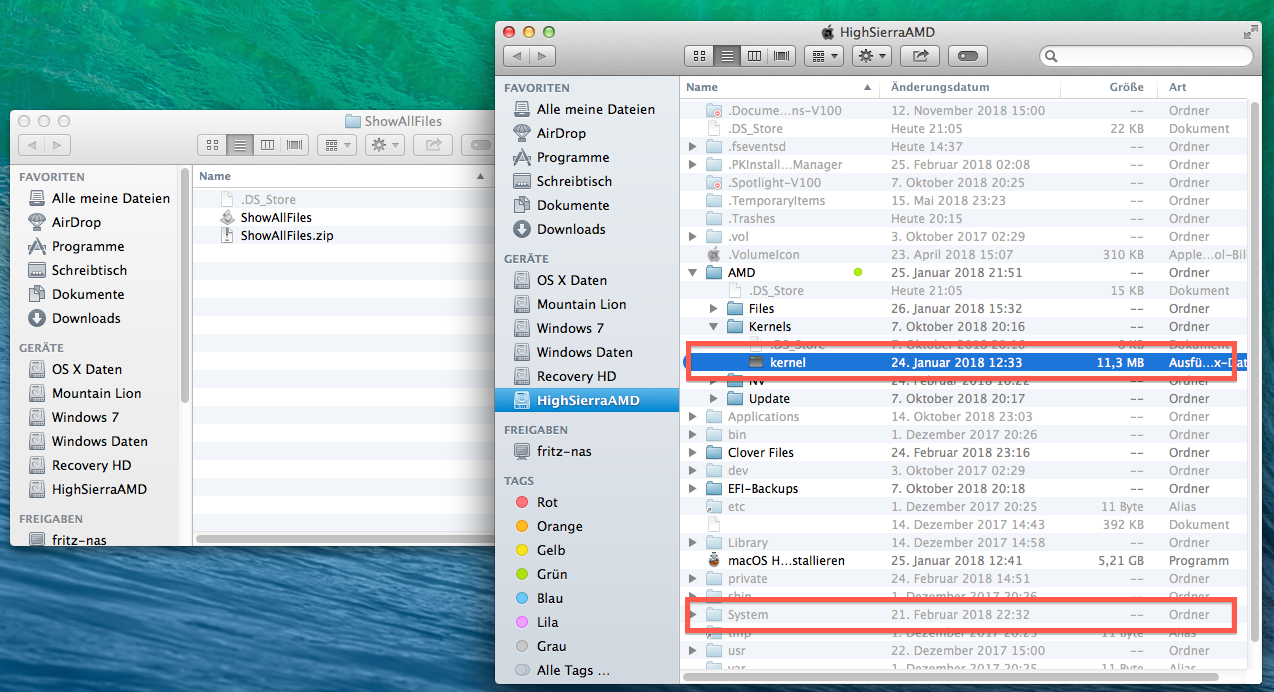
Task: Filter by the Rot red tag
Action: [x=547, y=502]
